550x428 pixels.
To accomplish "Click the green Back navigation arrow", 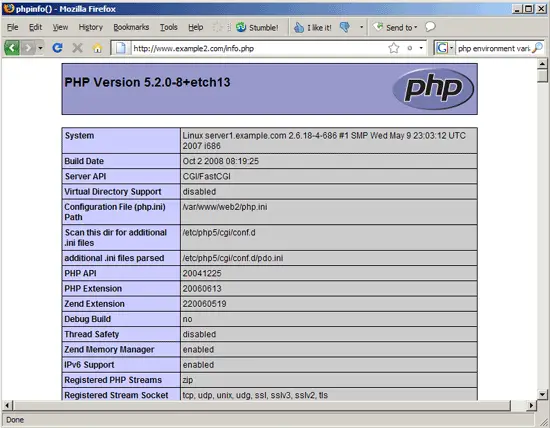I will (x=12, y=48).
